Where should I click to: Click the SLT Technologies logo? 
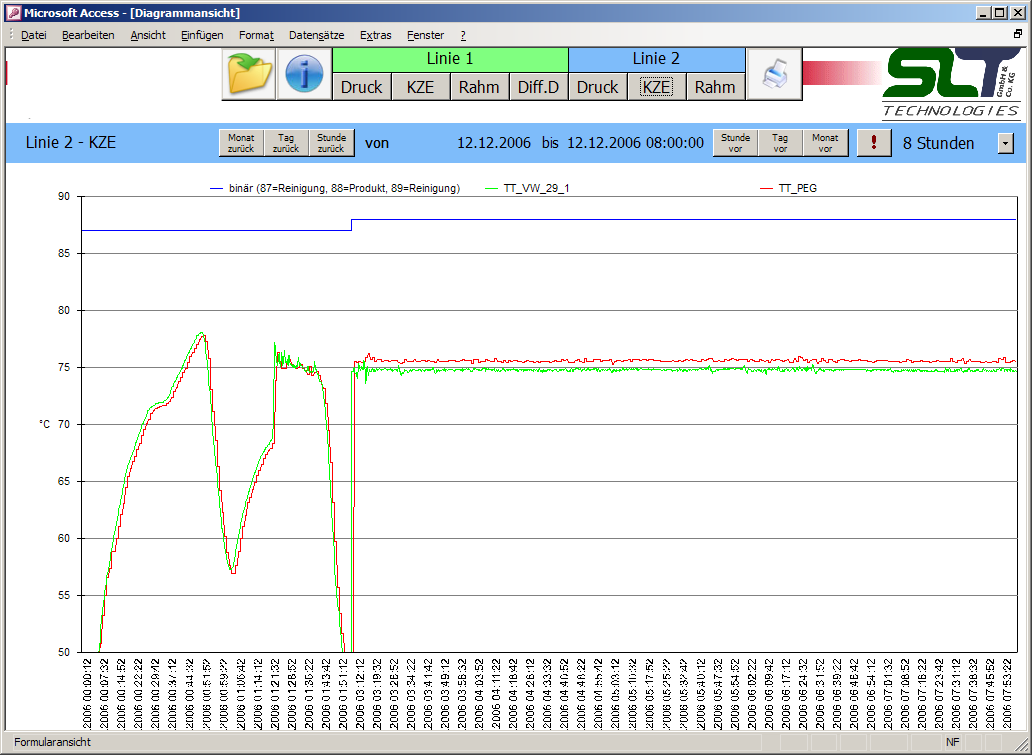pos(951,83)
